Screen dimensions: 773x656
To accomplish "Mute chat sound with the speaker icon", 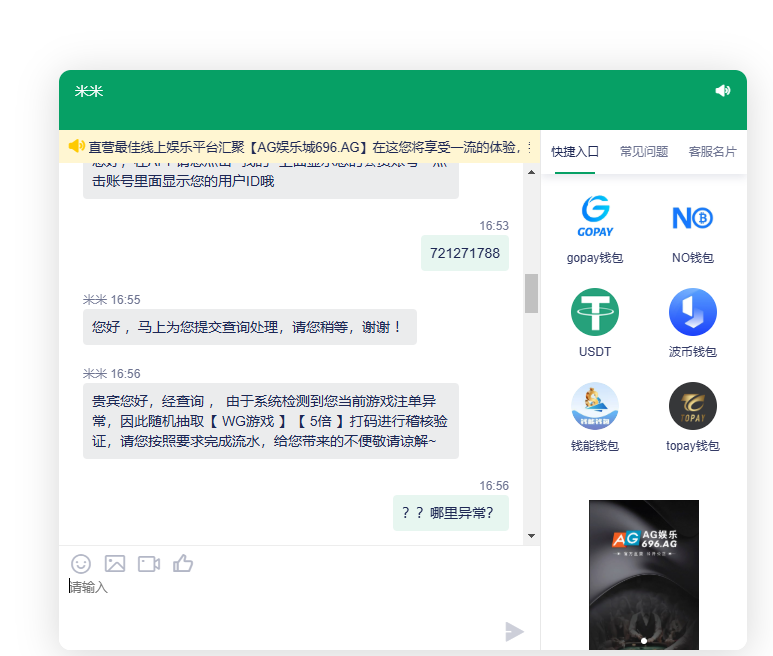I will pos(723,91).
